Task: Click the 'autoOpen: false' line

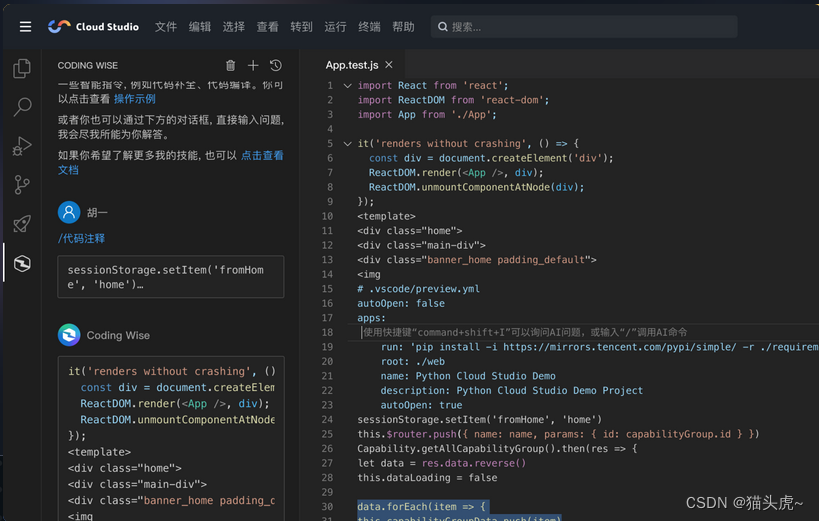Action: pos(401,303)
